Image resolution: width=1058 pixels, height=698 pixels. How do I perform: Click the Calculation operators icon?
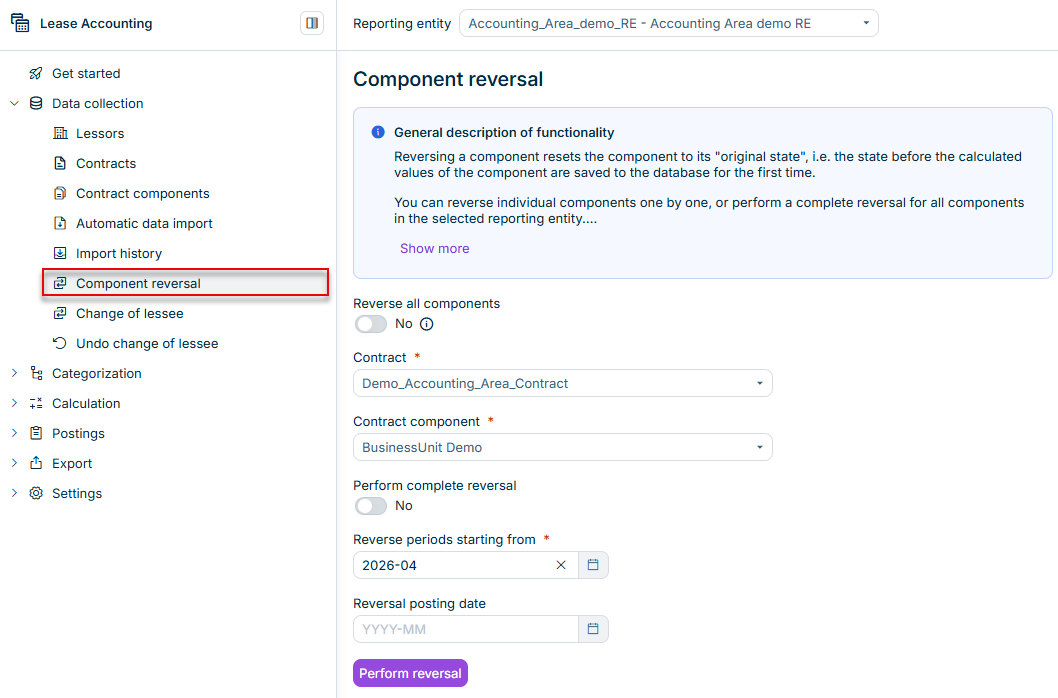point(36,403)
